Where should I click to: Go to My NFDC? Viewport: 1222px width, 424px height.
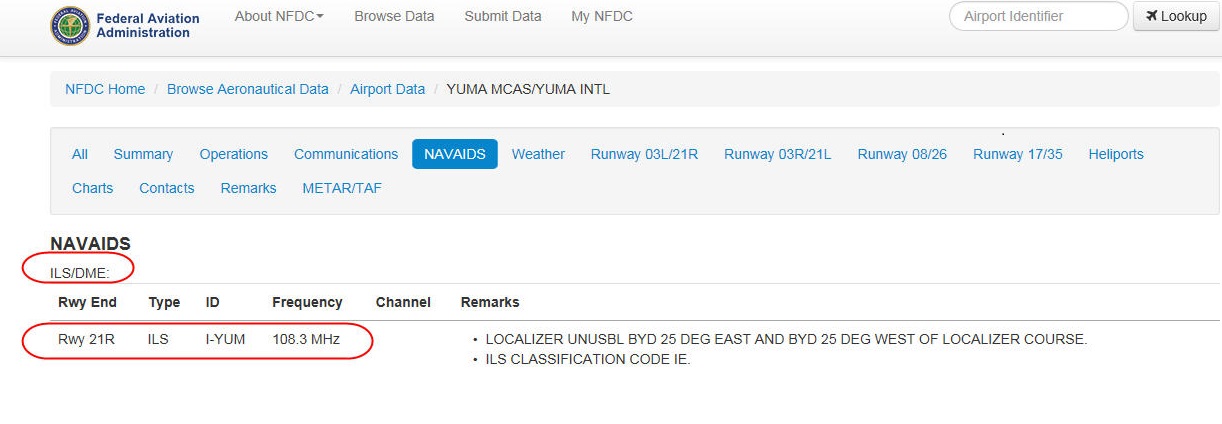coord(602,16)
